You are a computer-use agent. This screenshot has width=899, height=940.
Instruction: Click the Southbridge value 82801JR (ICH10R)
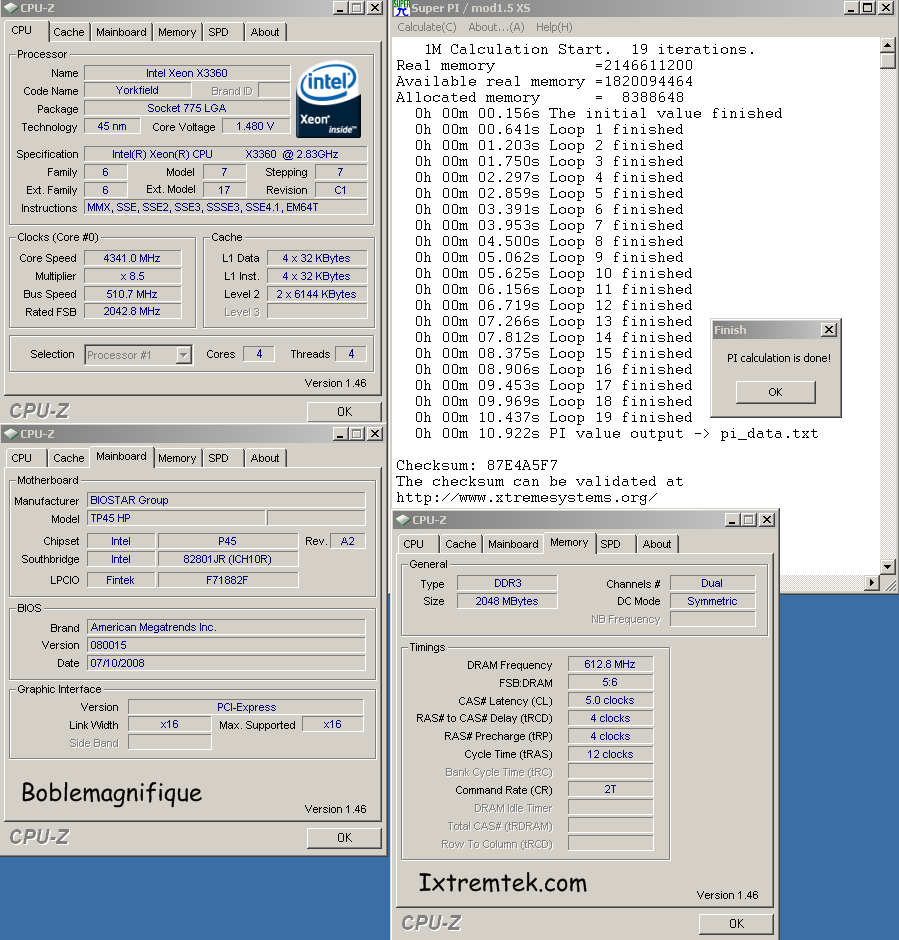(228, 559)
